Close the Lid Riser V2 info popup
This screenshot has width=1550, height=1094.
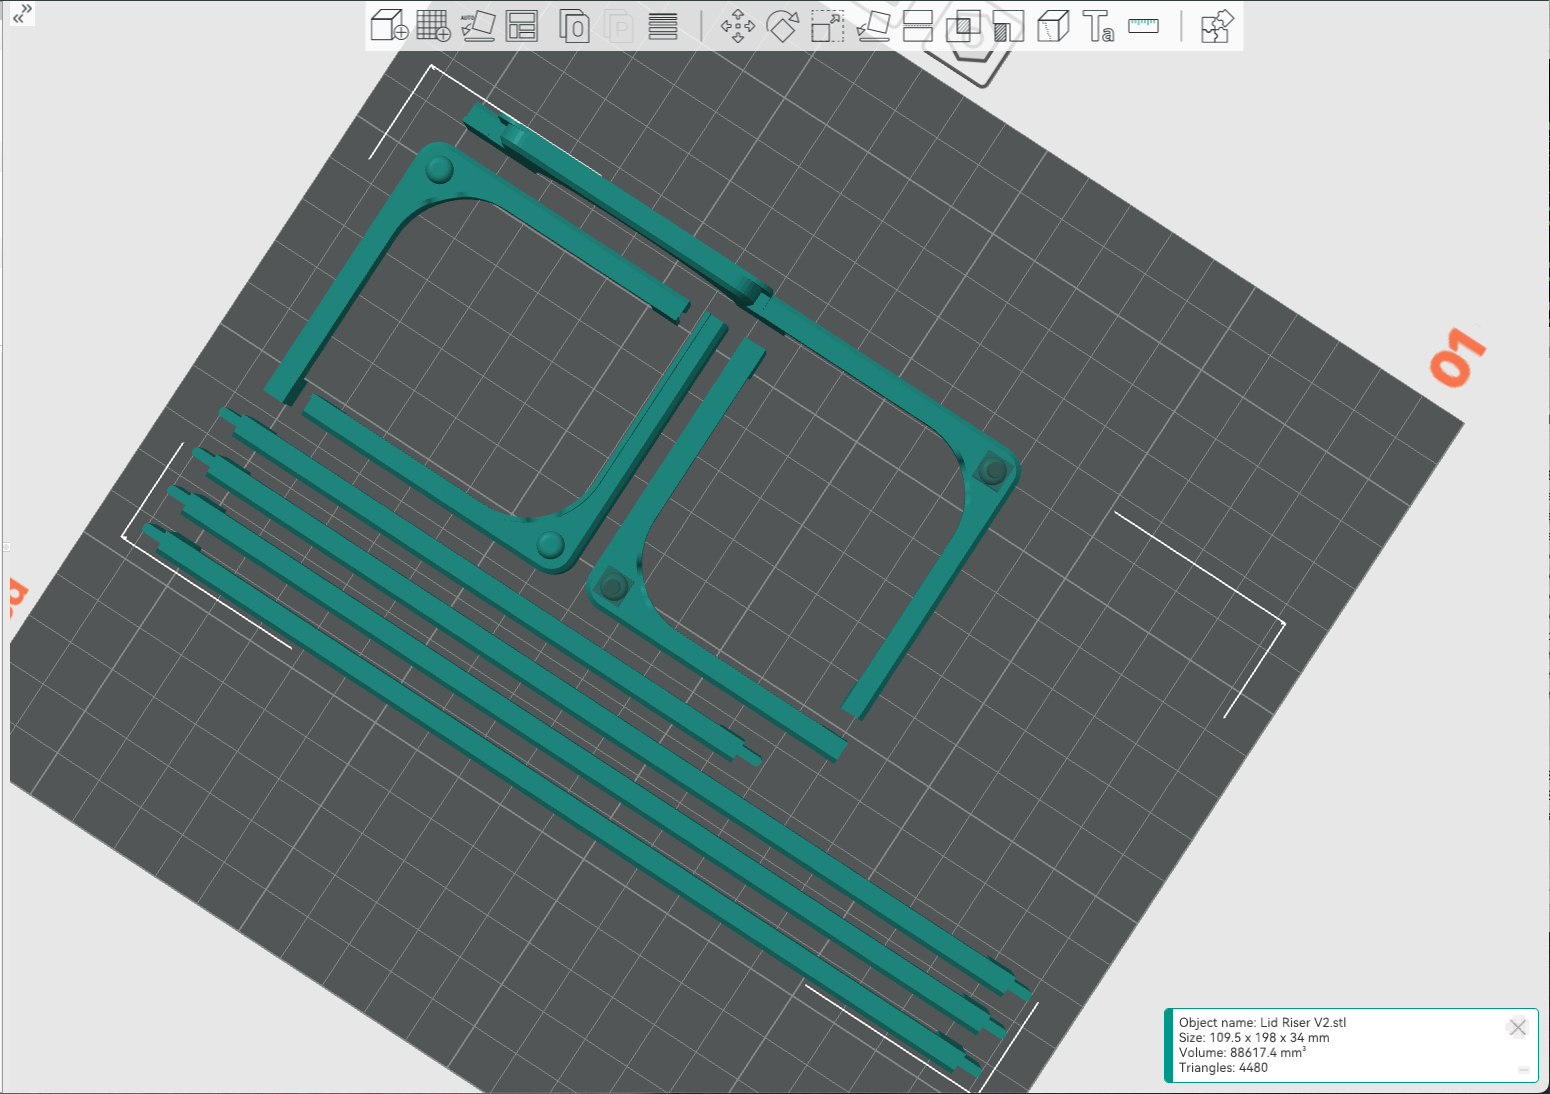(x=1517, y=1027)
